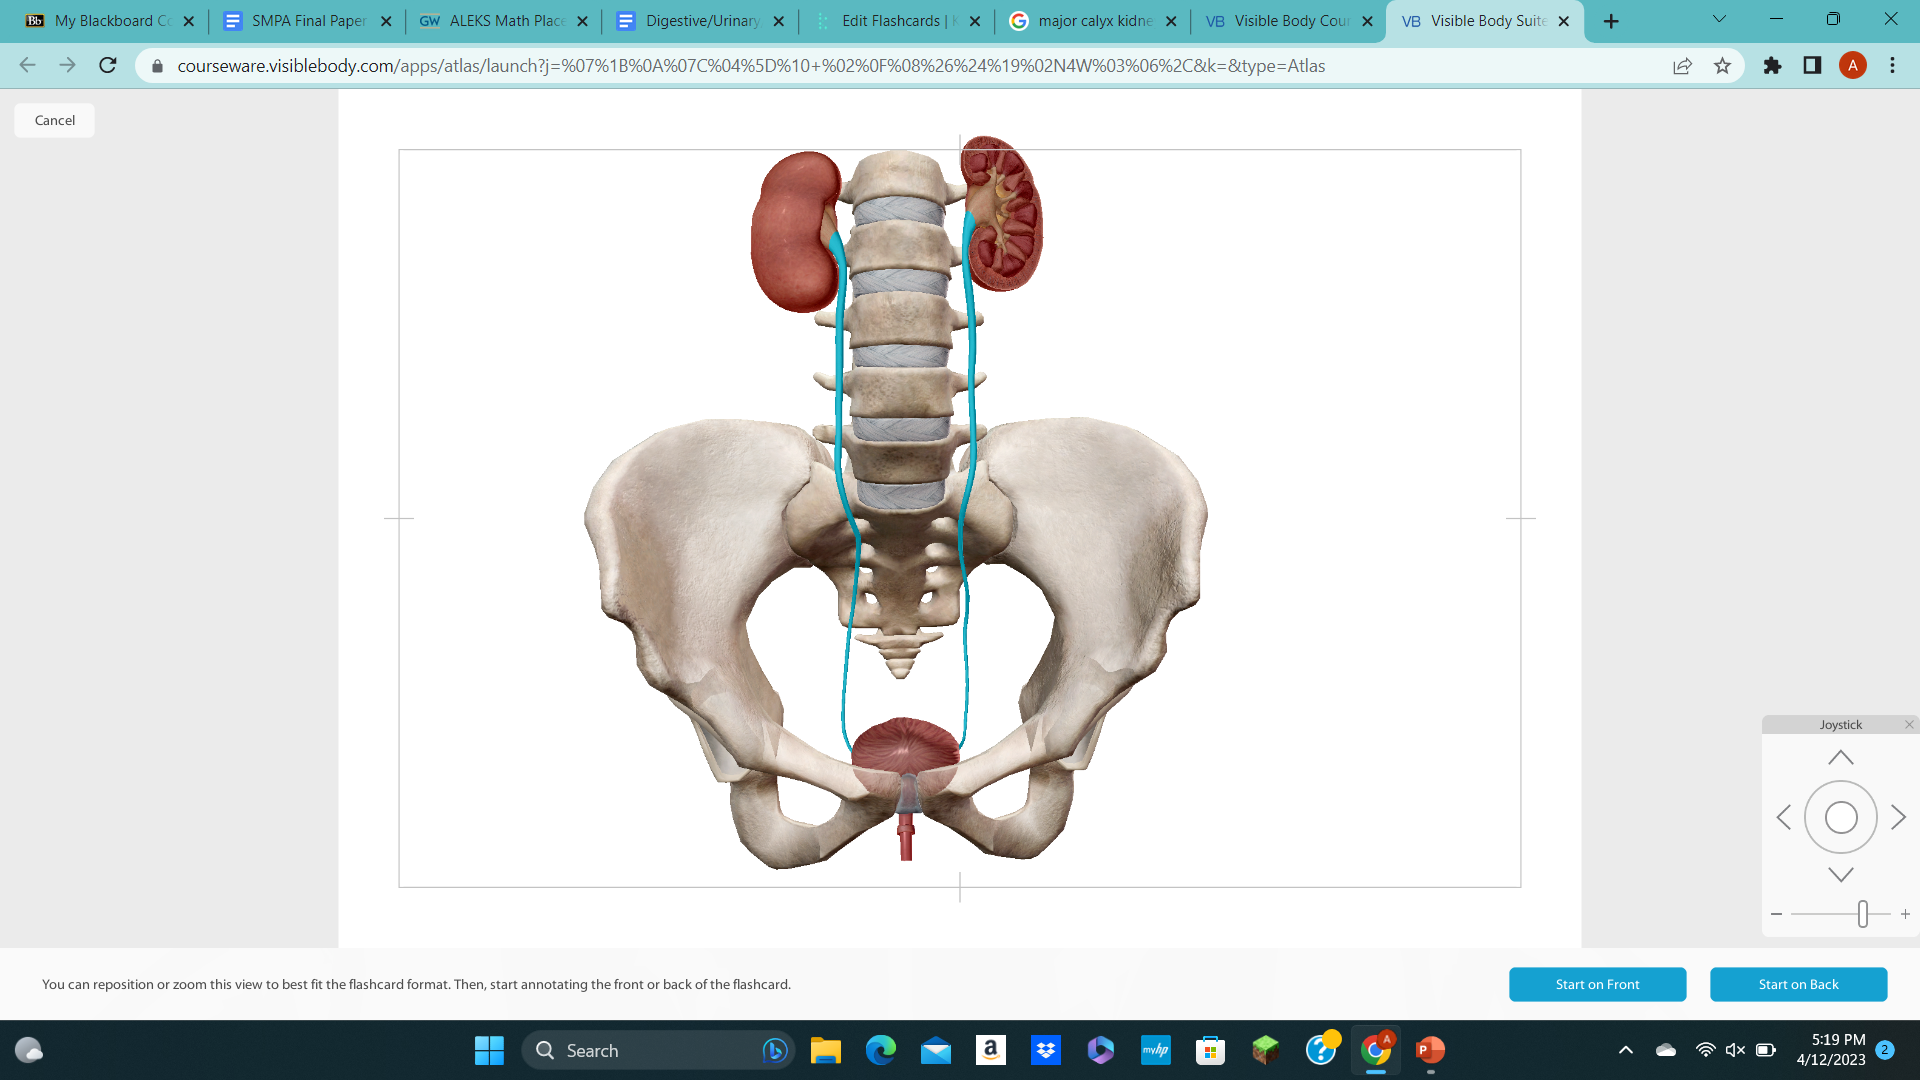Viewport: 1920px width, 1080px height.
Task: Click the Start on Front button
Action: coord(1597,984)
